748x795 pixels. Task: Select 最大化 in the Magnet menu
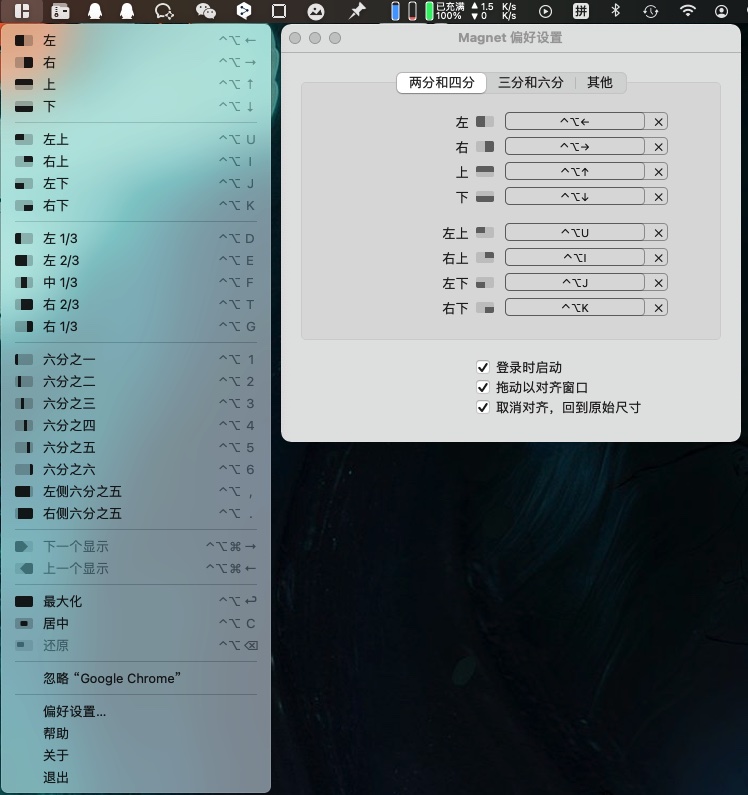(135, 601)
